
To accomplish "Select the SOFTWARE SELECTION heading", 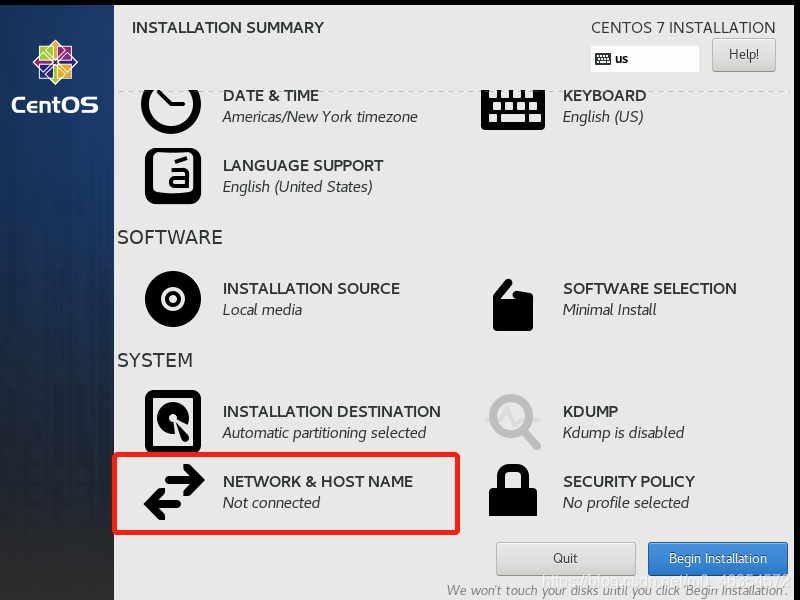I will (650, 289).
